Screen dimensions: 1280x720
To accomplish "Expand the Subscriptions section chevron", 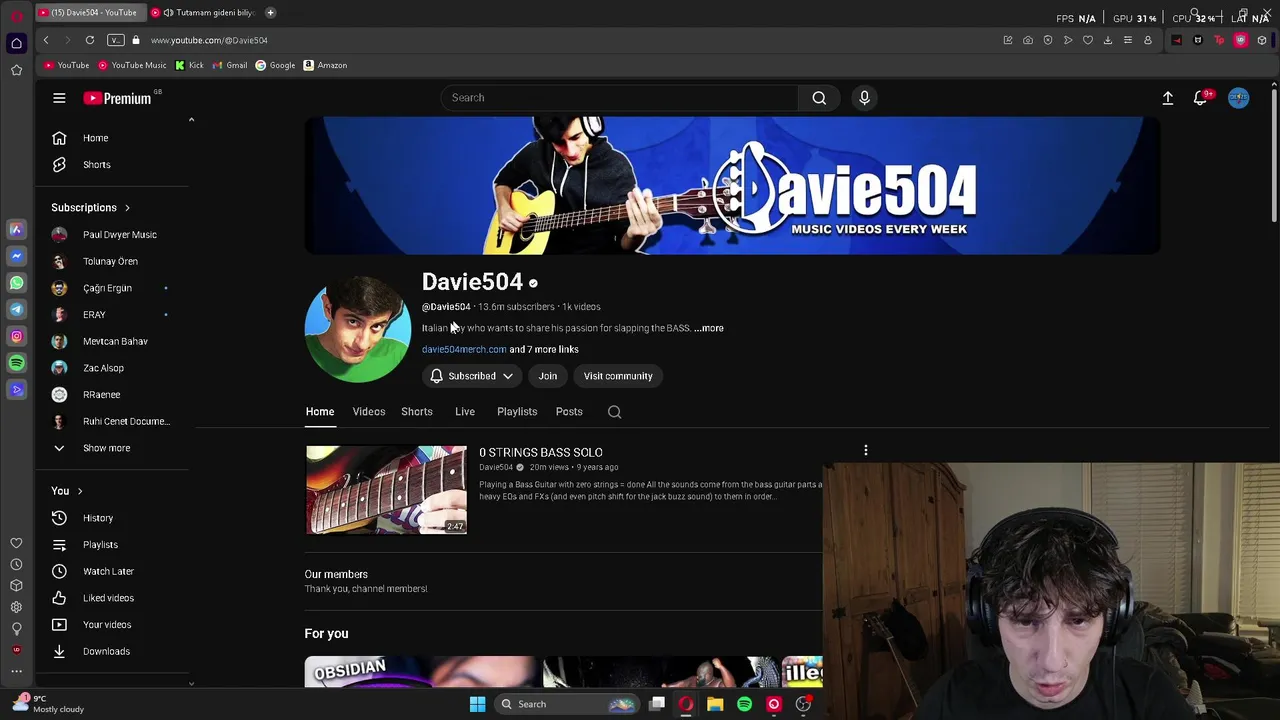I will pyautogui.click(x=127, y=208).
